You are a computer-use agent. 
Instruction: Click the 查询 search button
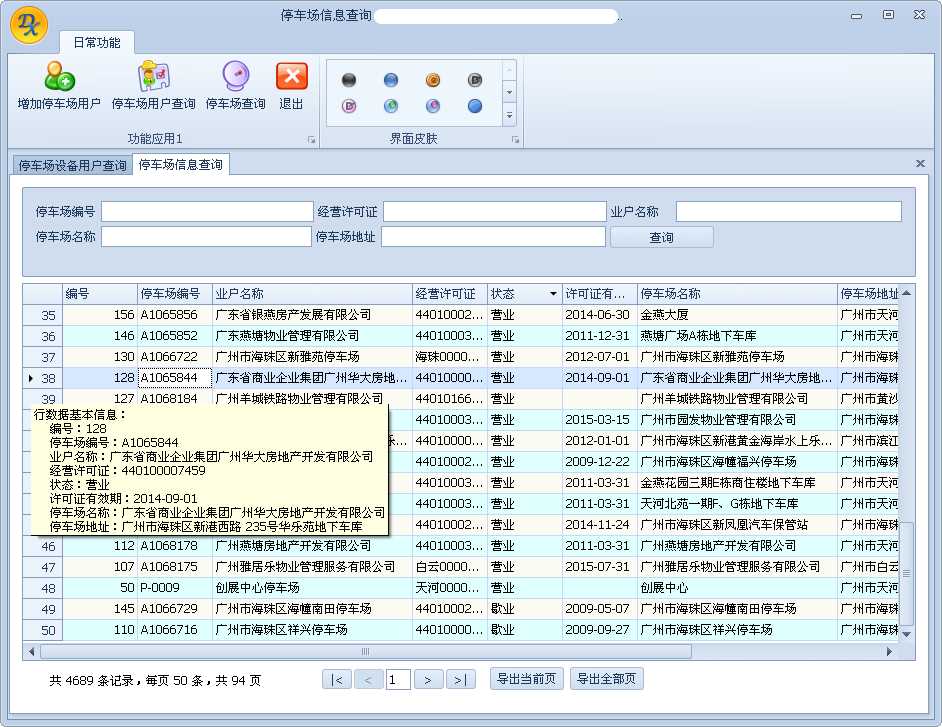click(x=661, y=237)
